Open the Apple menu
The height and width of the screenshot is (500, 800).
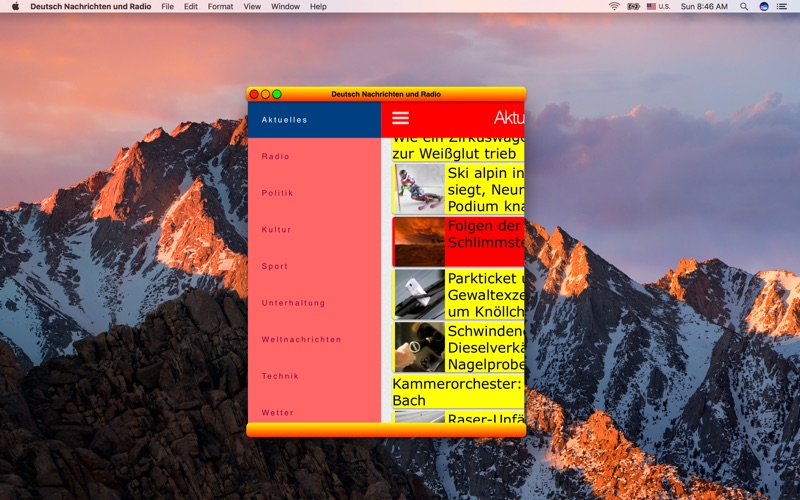coord(15,6)
